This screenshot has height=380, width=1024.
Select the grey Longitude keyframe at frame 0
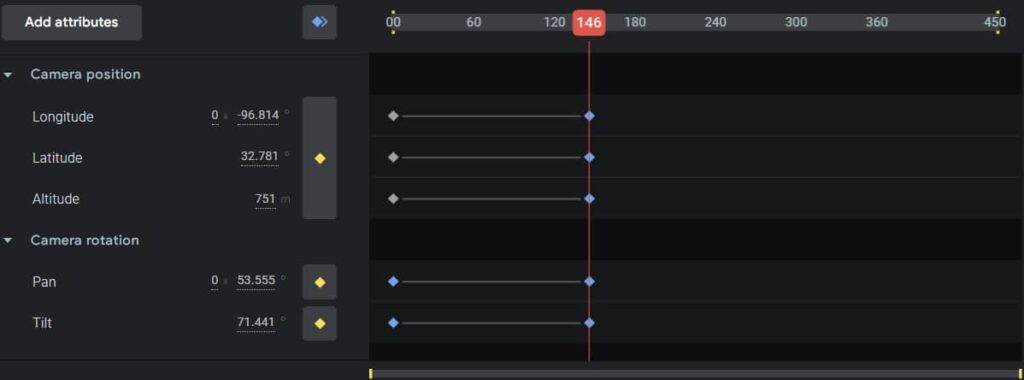point(392,116)
